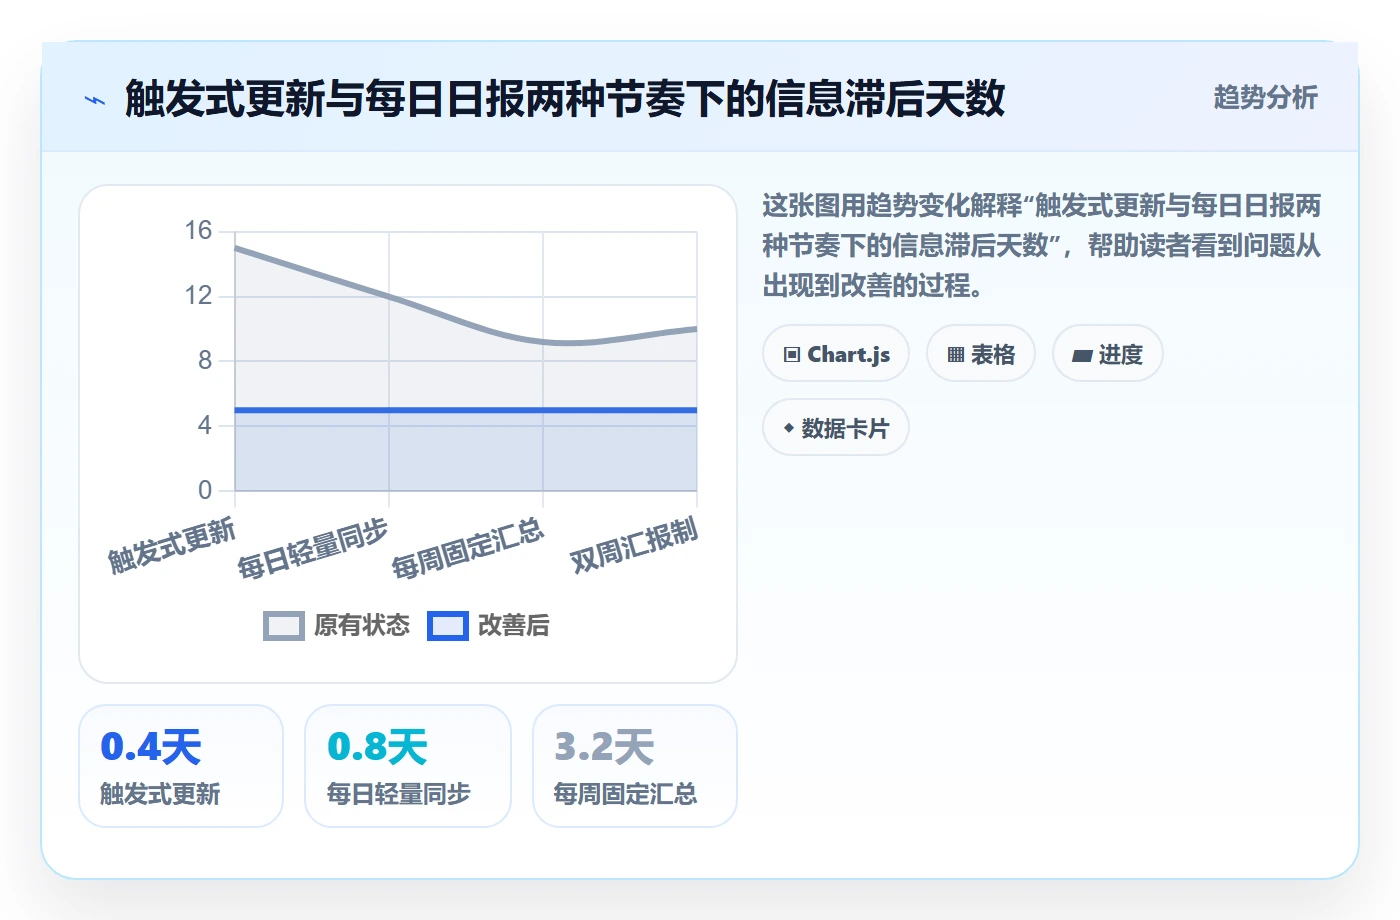Click the lightning bolt icon beside the title
This screenshot has width=1400, height=920.
(95, 100)
